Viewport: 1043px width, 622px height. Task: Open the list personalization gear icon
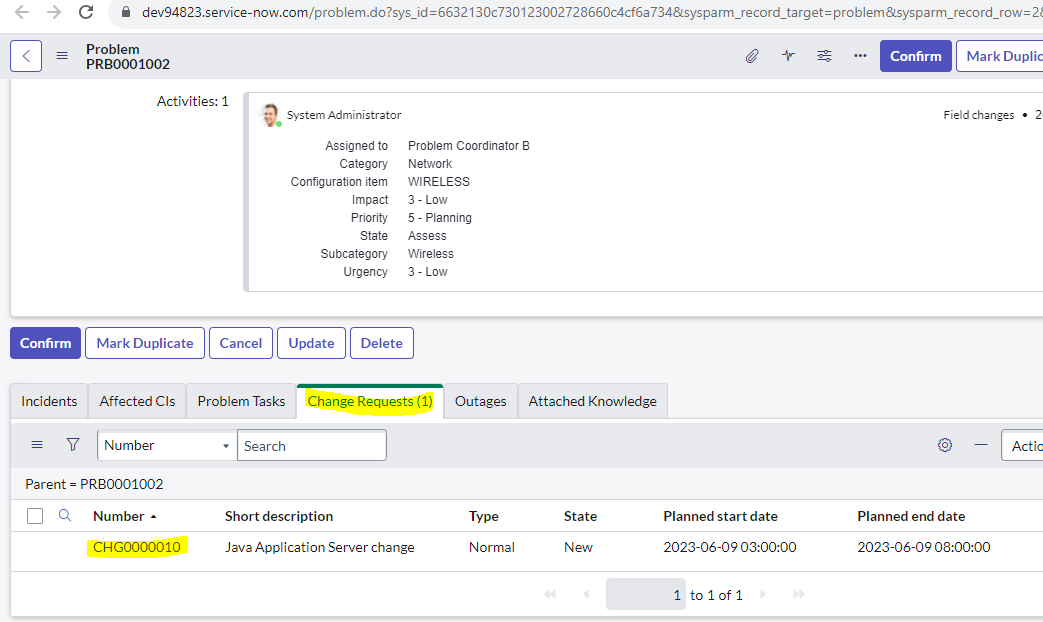tap(945, 444)
